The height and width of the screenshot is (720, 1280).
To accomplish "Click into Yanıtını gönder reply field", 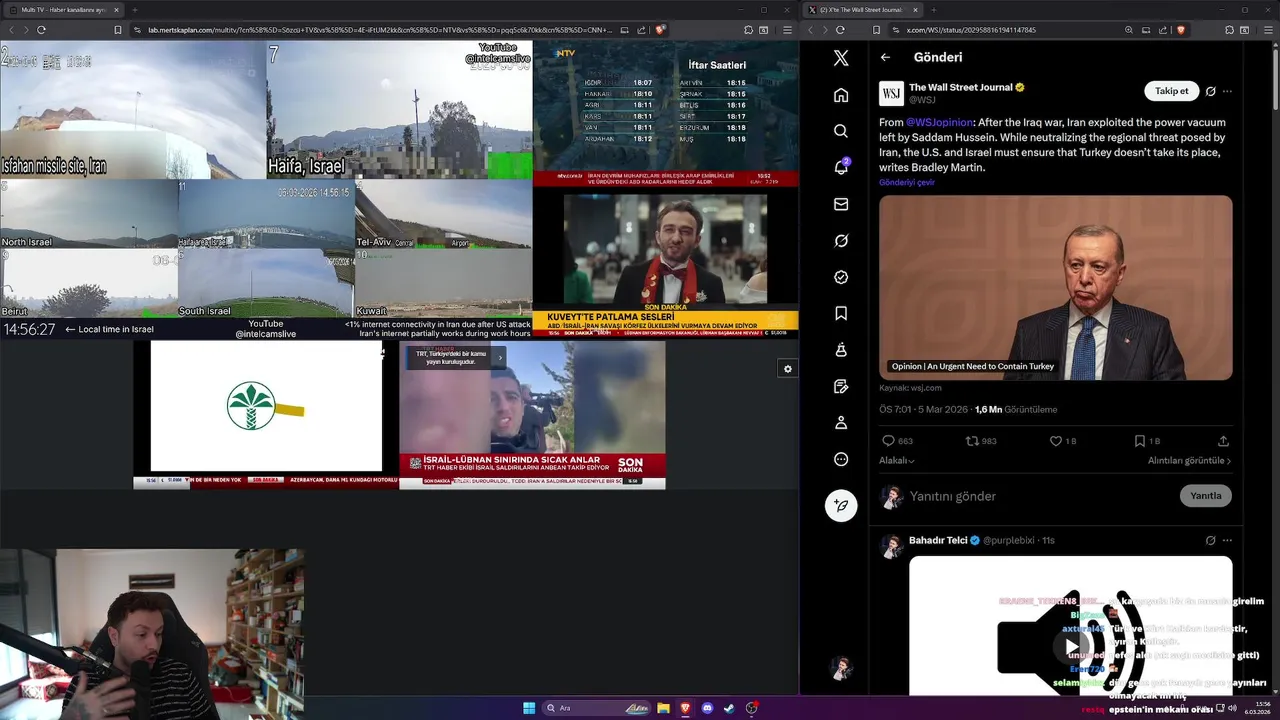I will tap(1040, 496).
